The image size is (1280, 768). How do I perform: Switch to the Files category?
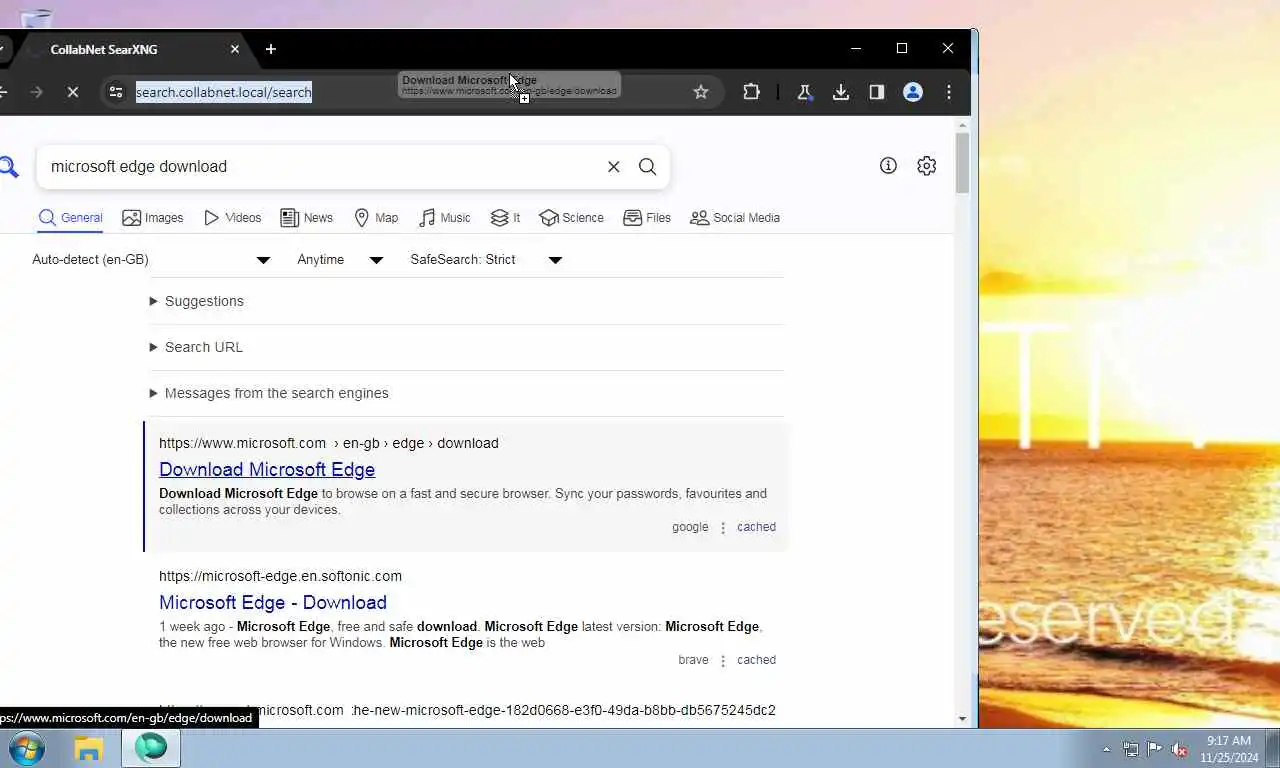point(647,218)
